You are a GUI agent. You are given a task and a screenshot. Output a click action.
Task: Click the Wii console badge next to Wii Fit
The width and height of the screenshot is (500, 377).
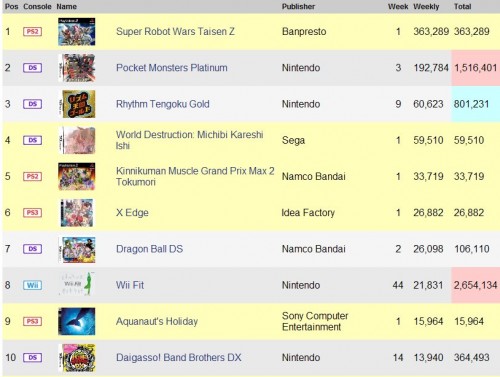[x=32, y=285]
